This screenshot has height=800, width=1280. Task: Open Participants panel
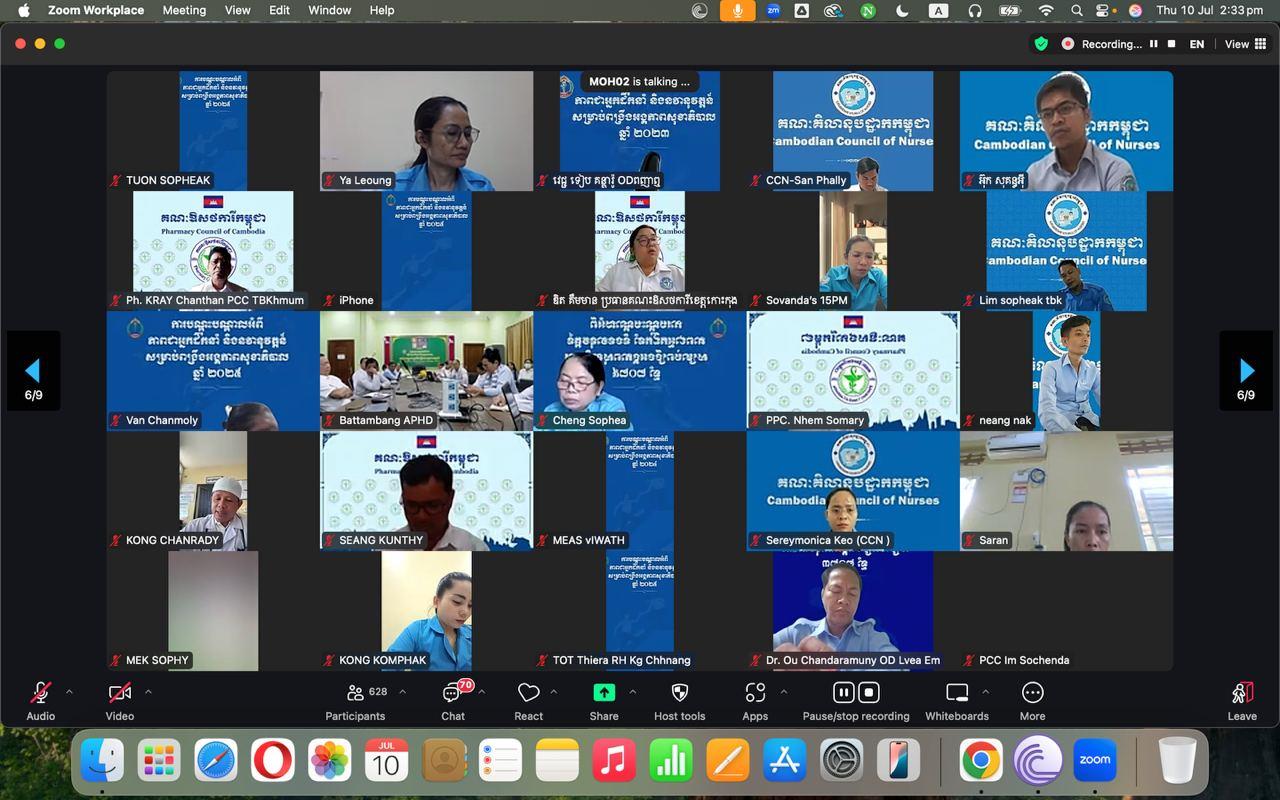pyautogui.click(x=355, y=700)
